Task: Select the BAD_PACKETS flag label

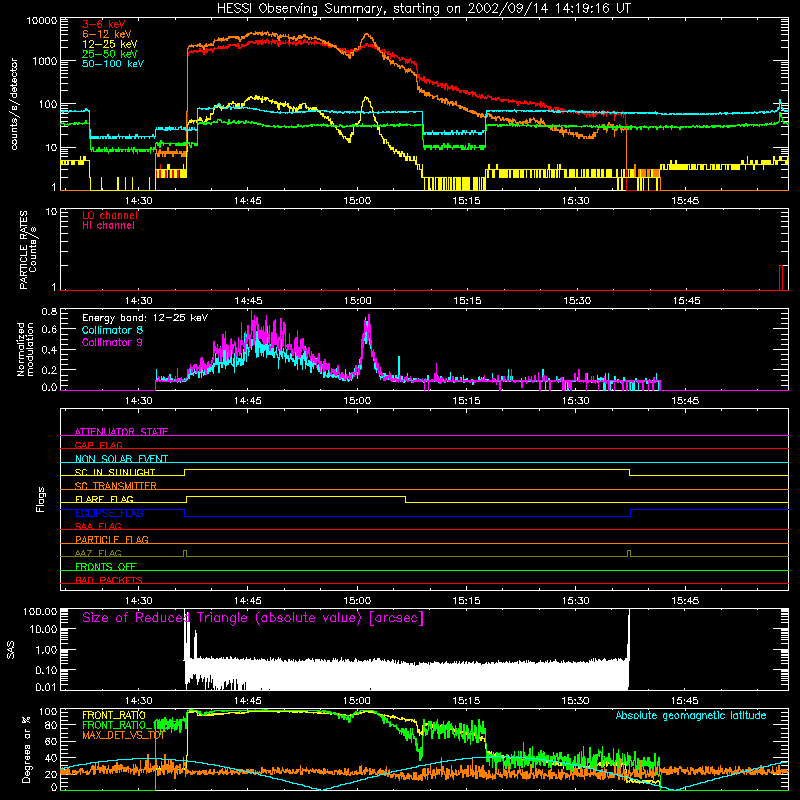Action: [x=109, y=580]
